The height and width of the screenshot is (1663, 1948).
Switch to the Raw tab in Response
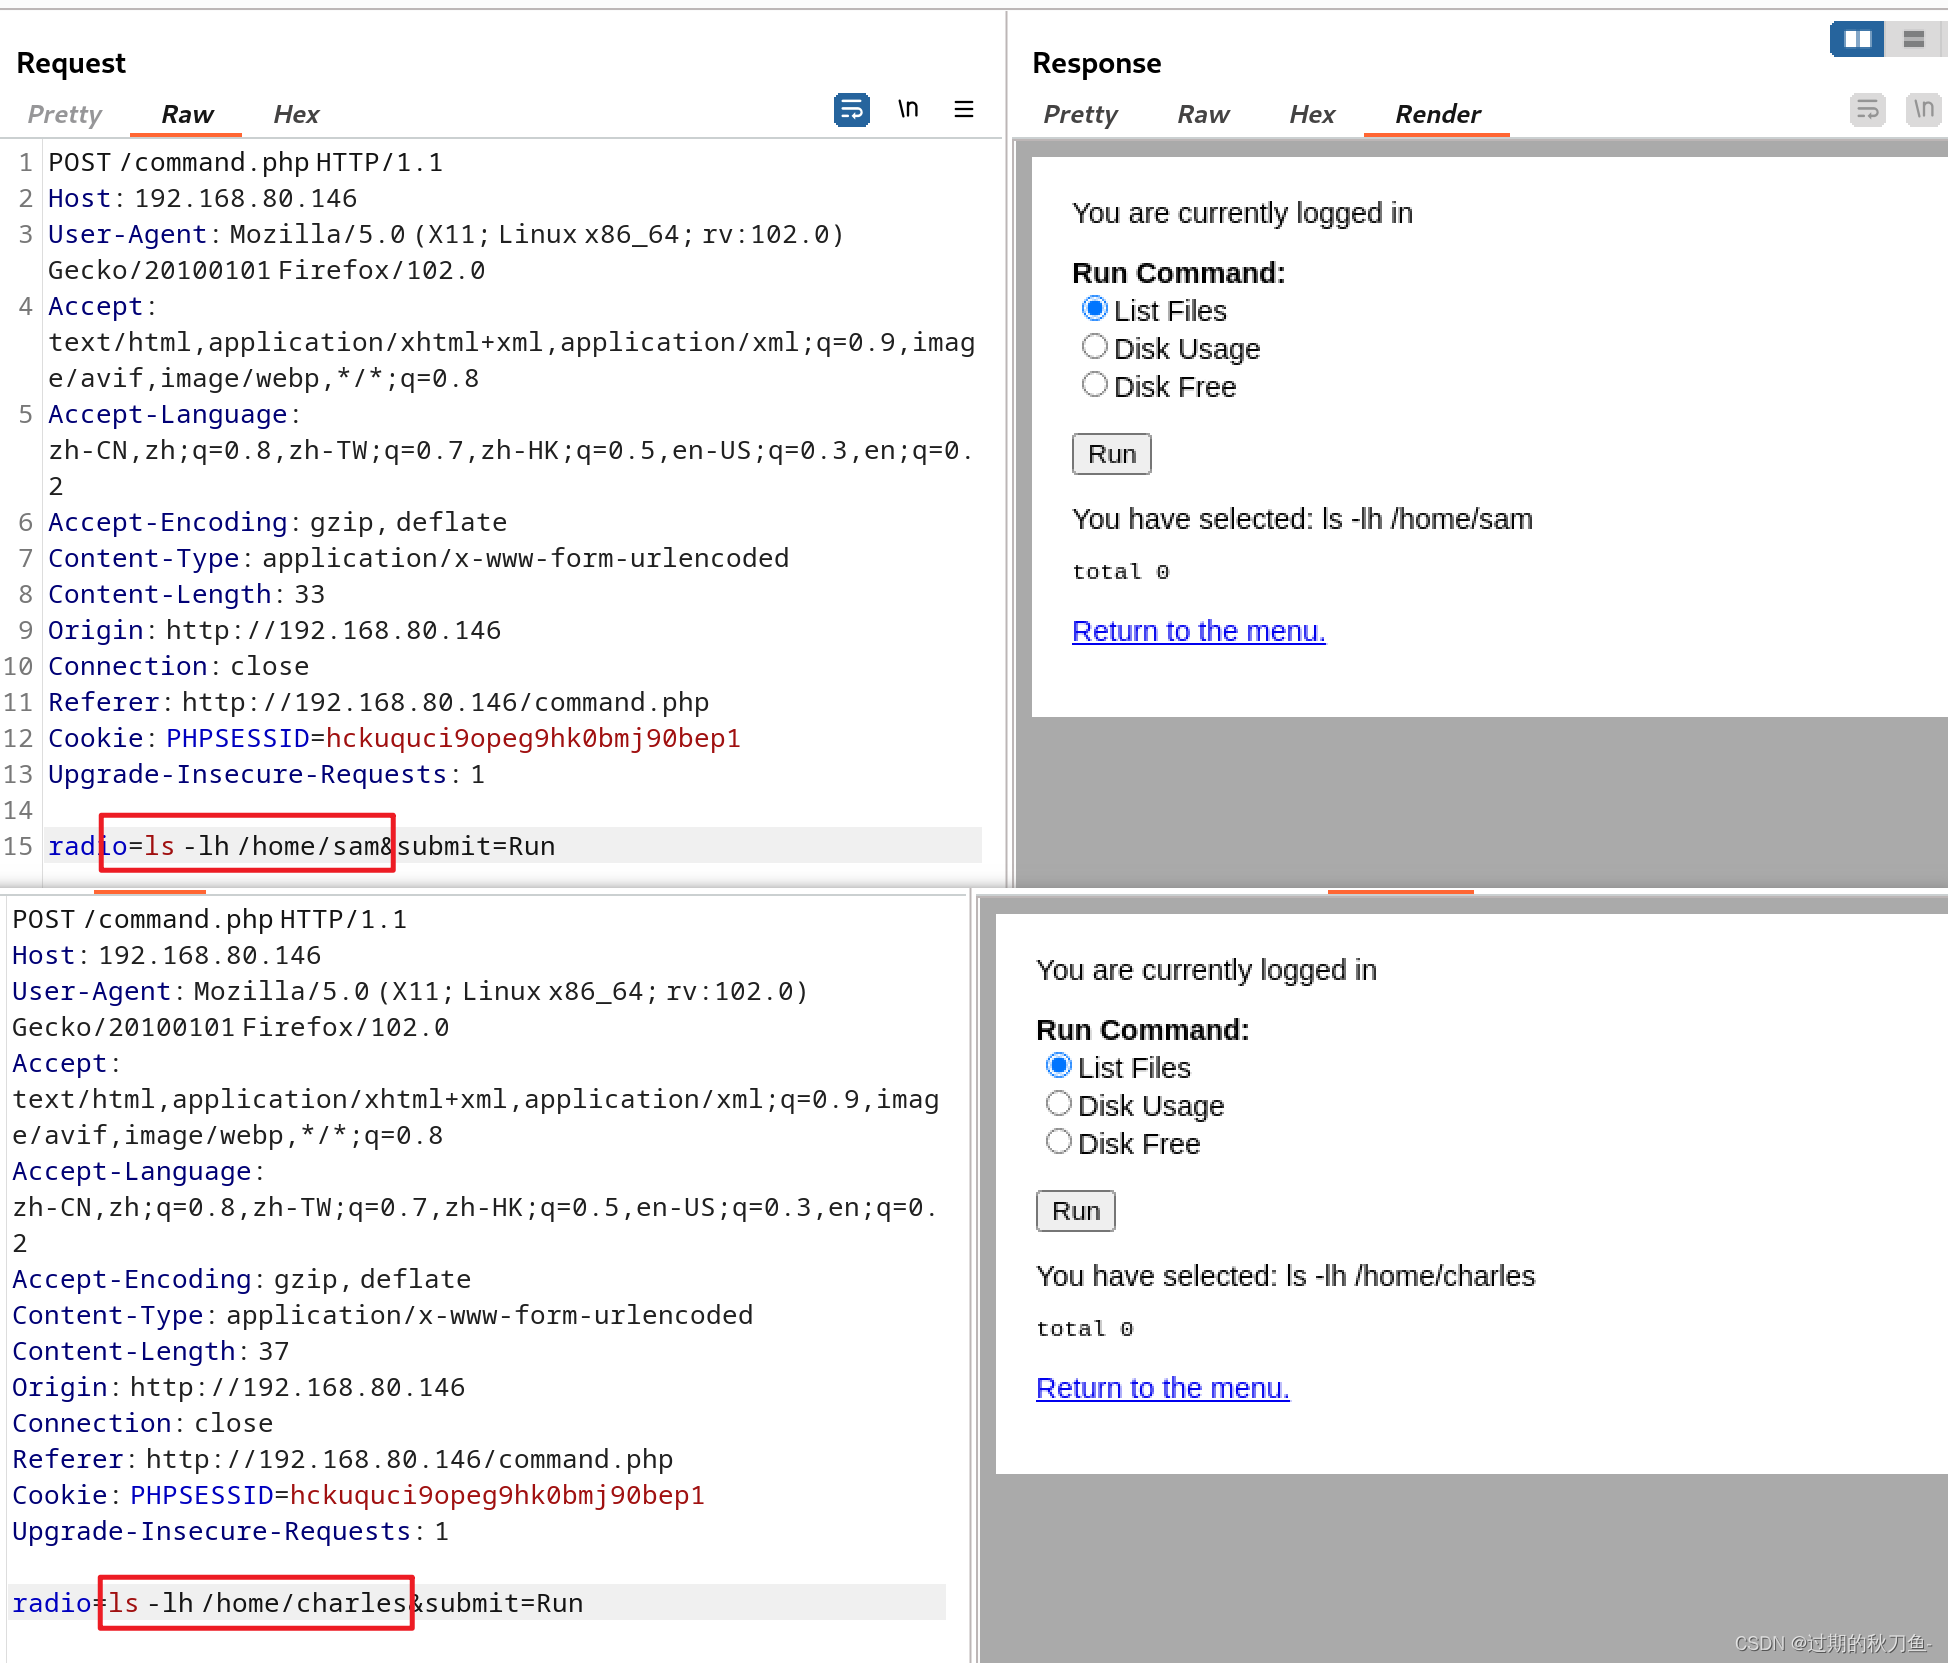click(1203, 114)
